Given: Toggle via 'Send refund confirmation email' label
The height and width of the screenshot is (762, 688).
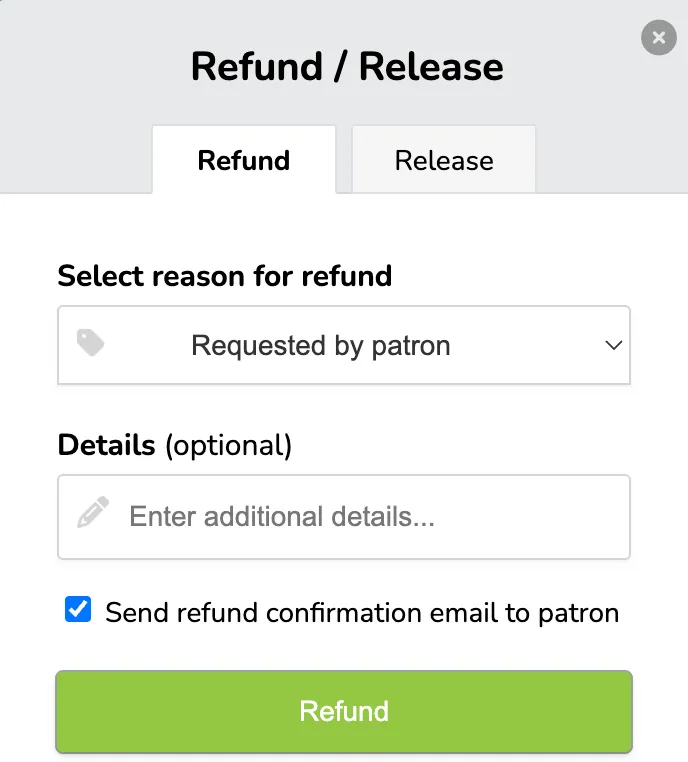Looking at the screenshot, I should click(362, 612).
